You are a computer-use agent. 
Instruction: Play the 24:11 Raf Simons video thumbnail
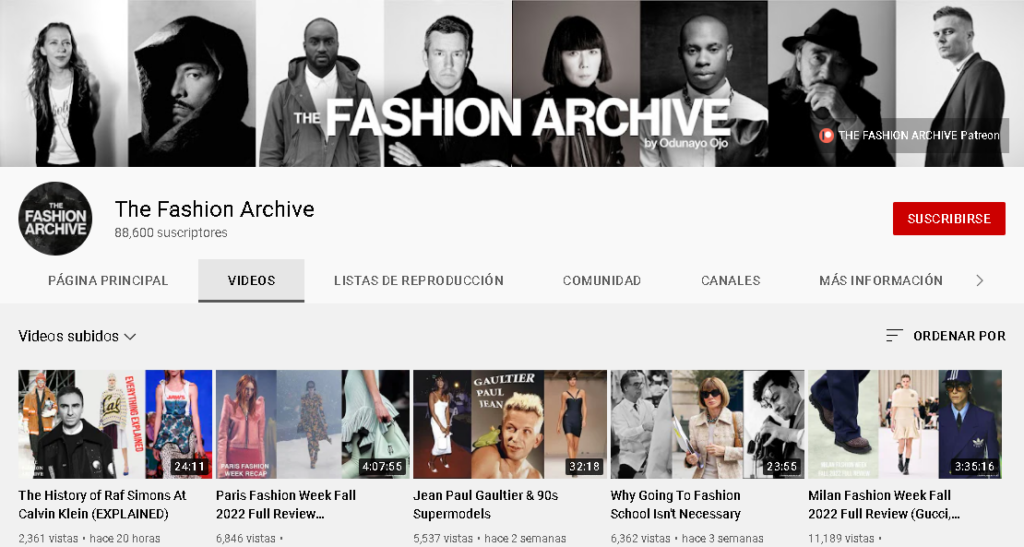click(115, 424)
